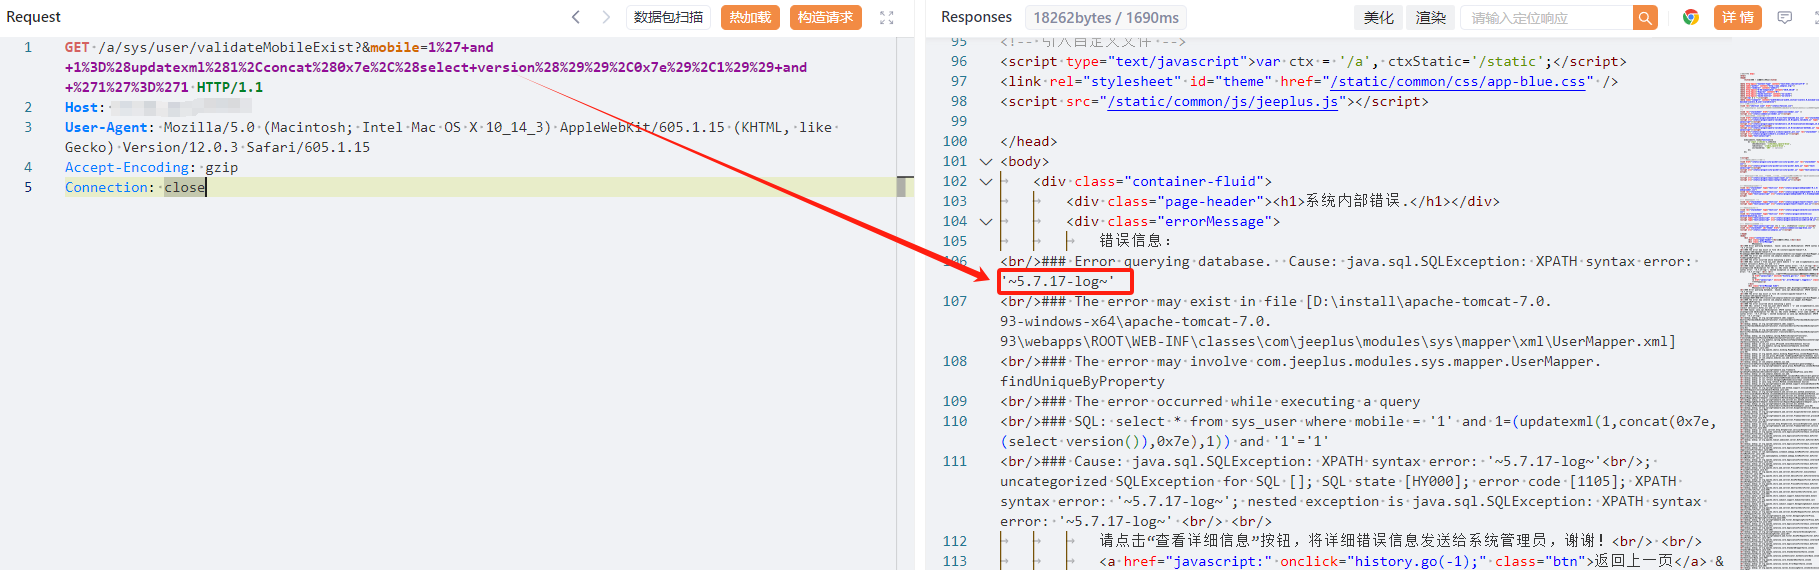Screen dimensions: 1819x570
Task: Click the history.go(-1) onclick attribute text
Action: pos(1383,561)
